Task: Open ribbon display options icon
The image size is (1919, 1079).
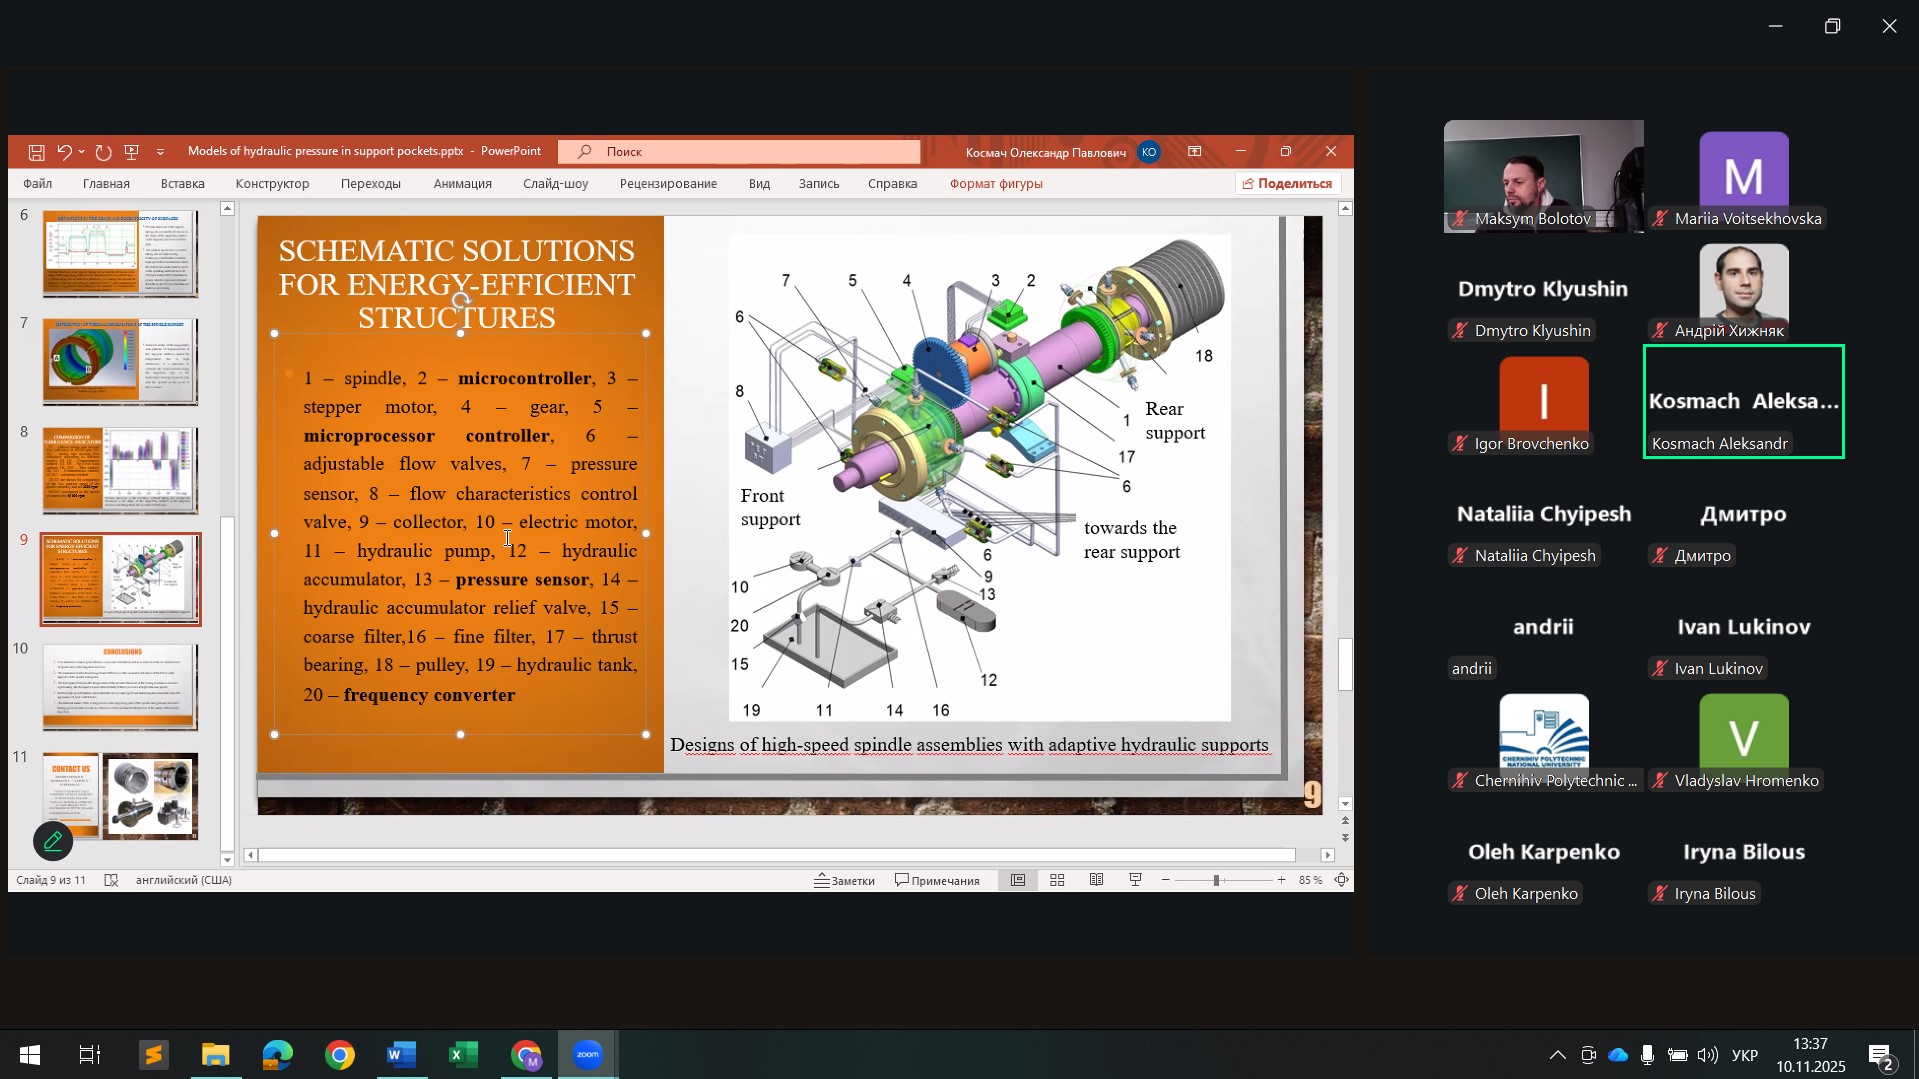Action: click(x=1195, y=152)
